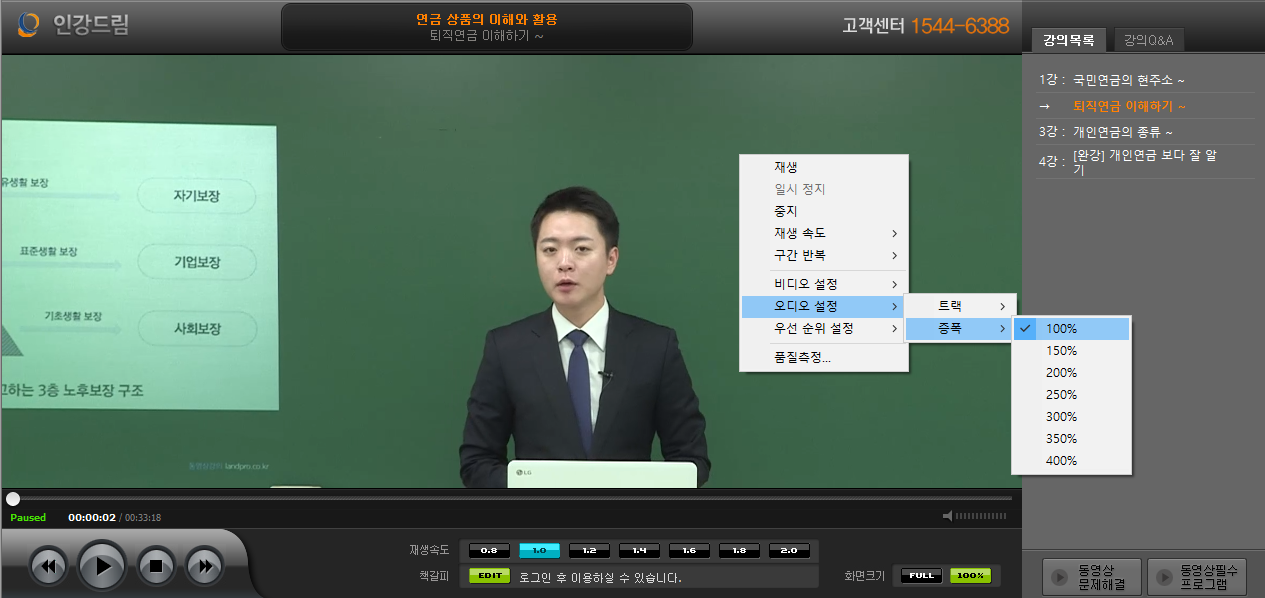Select 300% amplification
Viewport: 1265px width, 598px height.
tap(1071, 417)
